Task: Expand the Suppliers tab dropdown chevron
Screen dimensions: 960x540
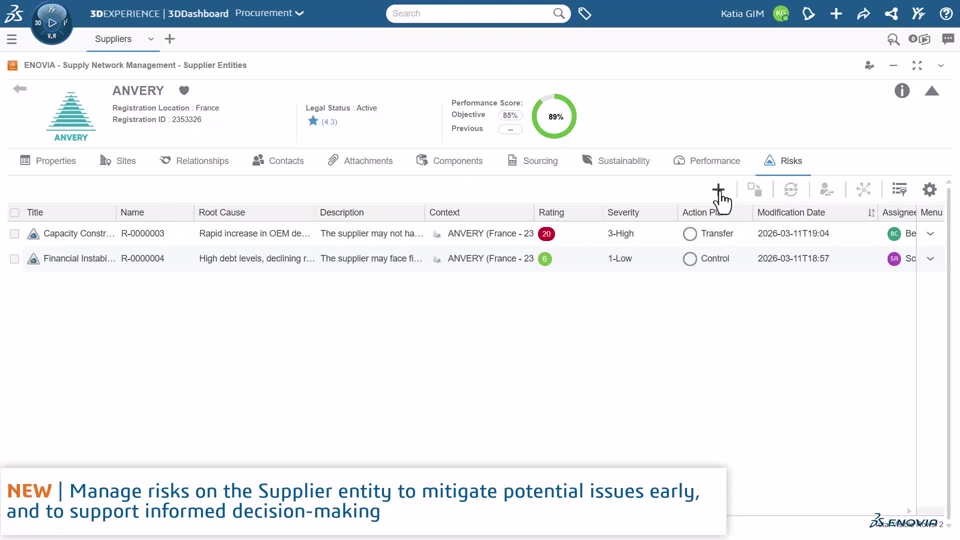Action: [x=151, y=39]
